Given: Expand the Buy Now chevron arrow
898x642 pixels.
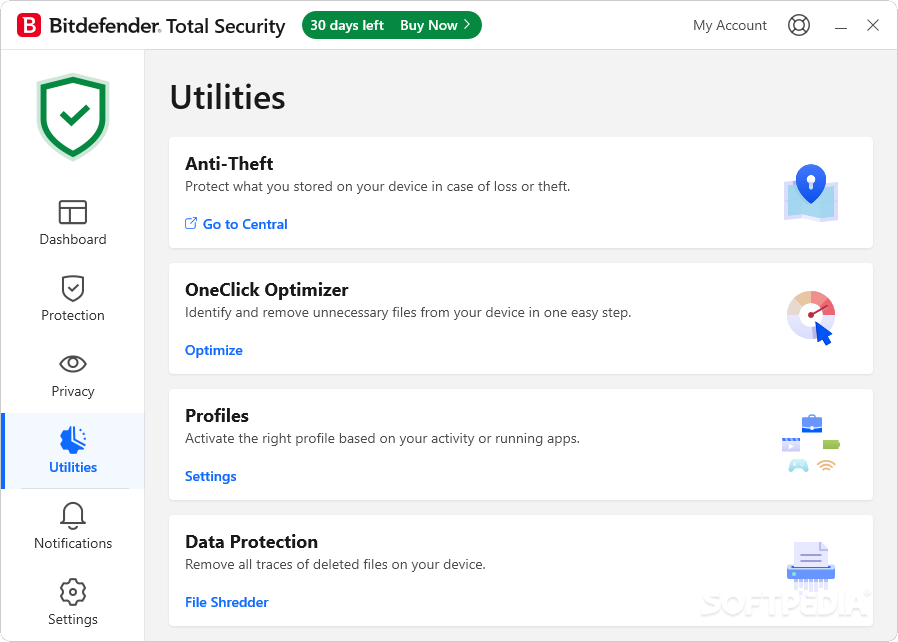Looking at the screenshot, I should [x=466, y=25].
